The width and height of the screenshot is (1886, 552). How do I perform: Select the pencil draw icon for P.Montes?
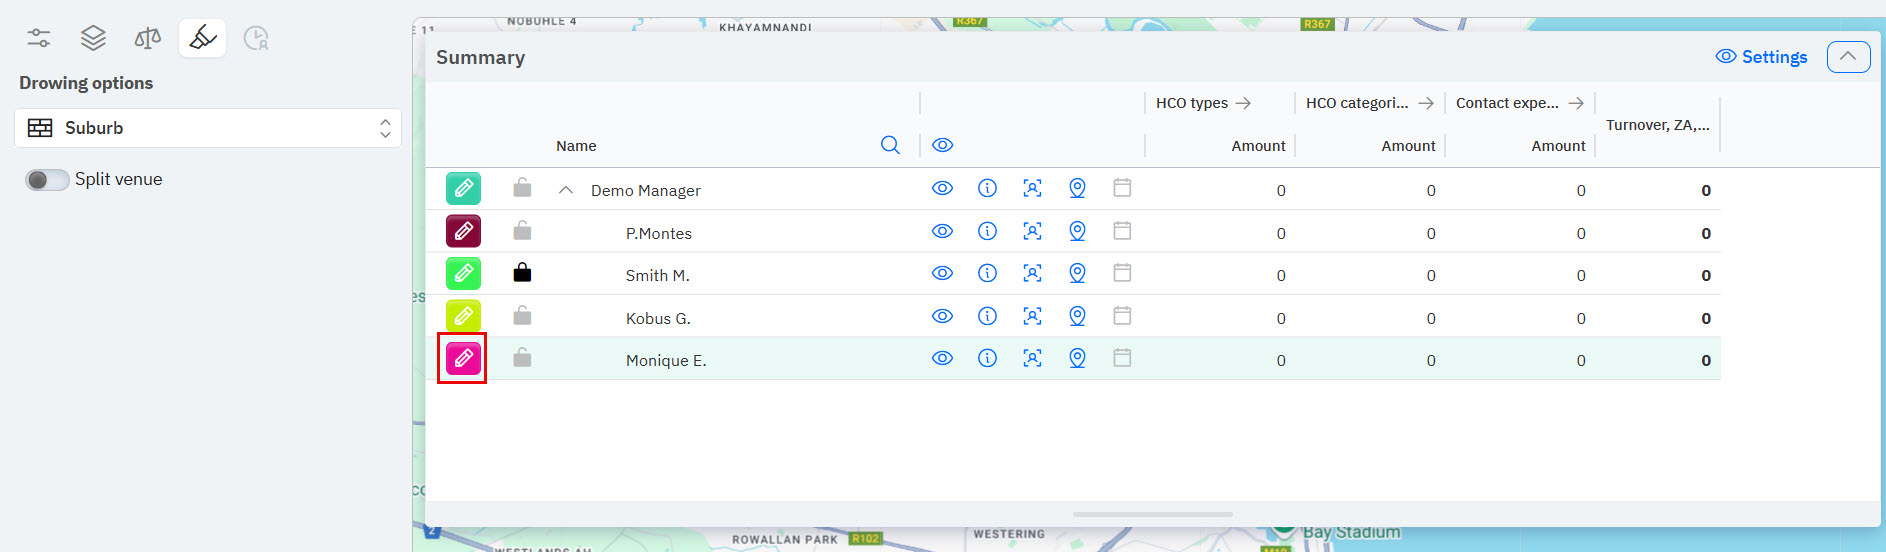[463, 231]
